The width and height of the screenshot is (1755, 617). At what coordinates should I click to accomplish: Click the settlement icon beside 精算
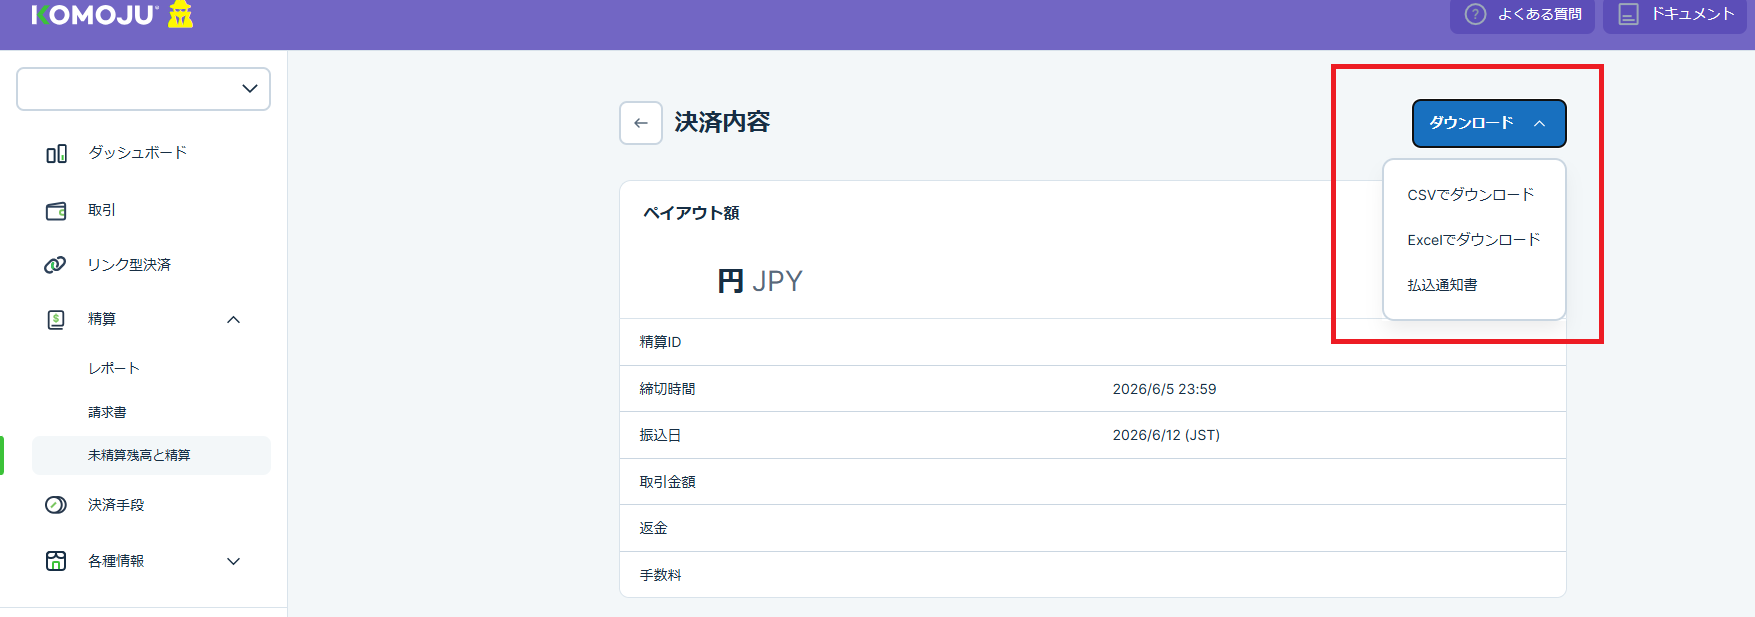pyautogui.click(x=56, y=319)
